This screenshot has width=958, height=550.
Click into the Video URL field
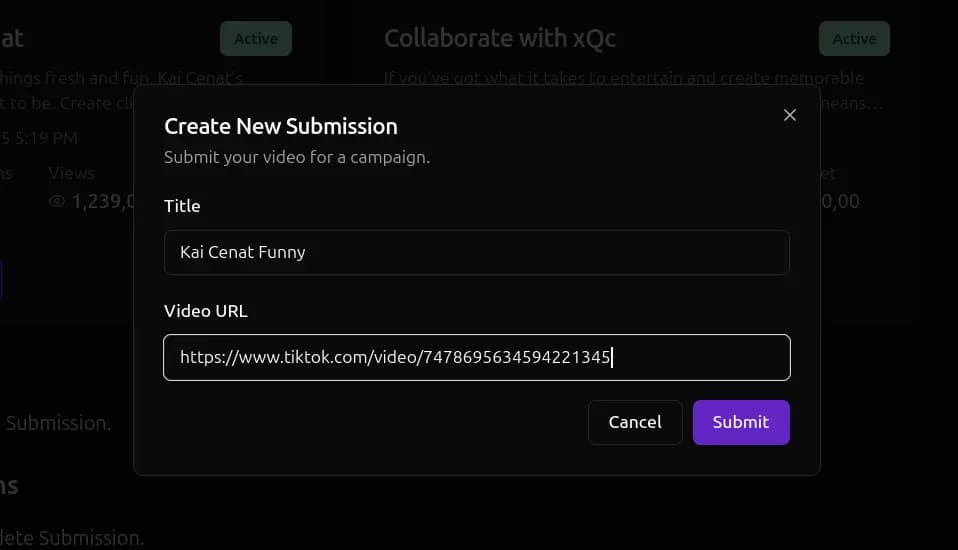[x=476, y=357]
